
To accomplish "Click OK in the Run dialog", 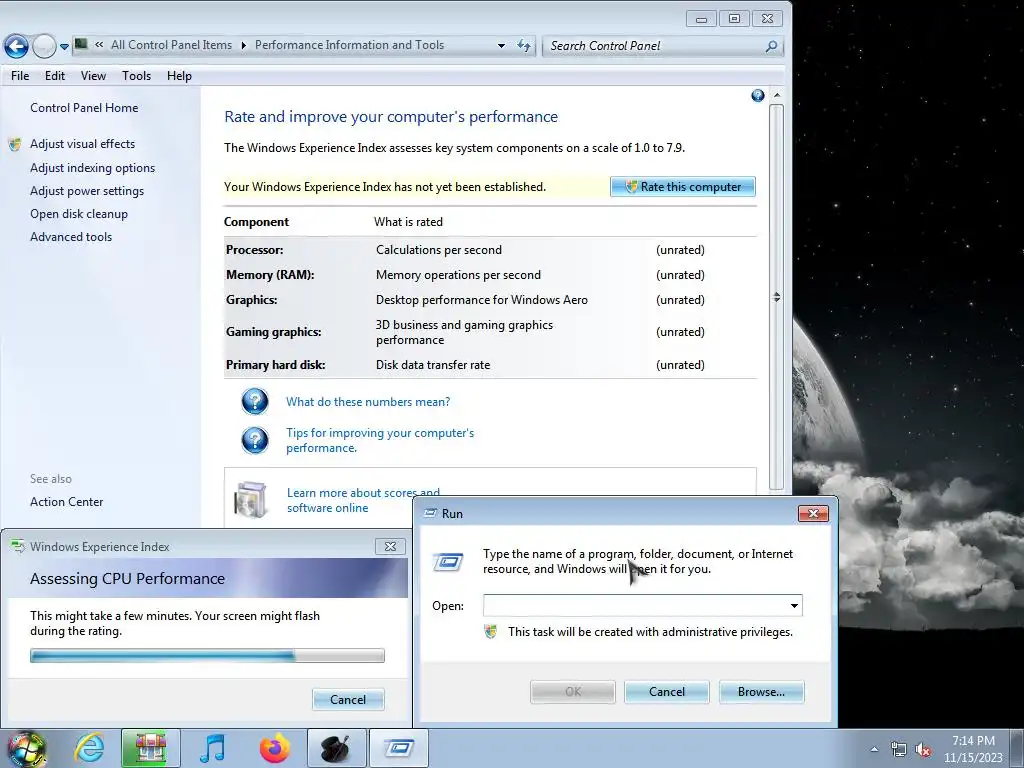I will click(x=573, y=692).
